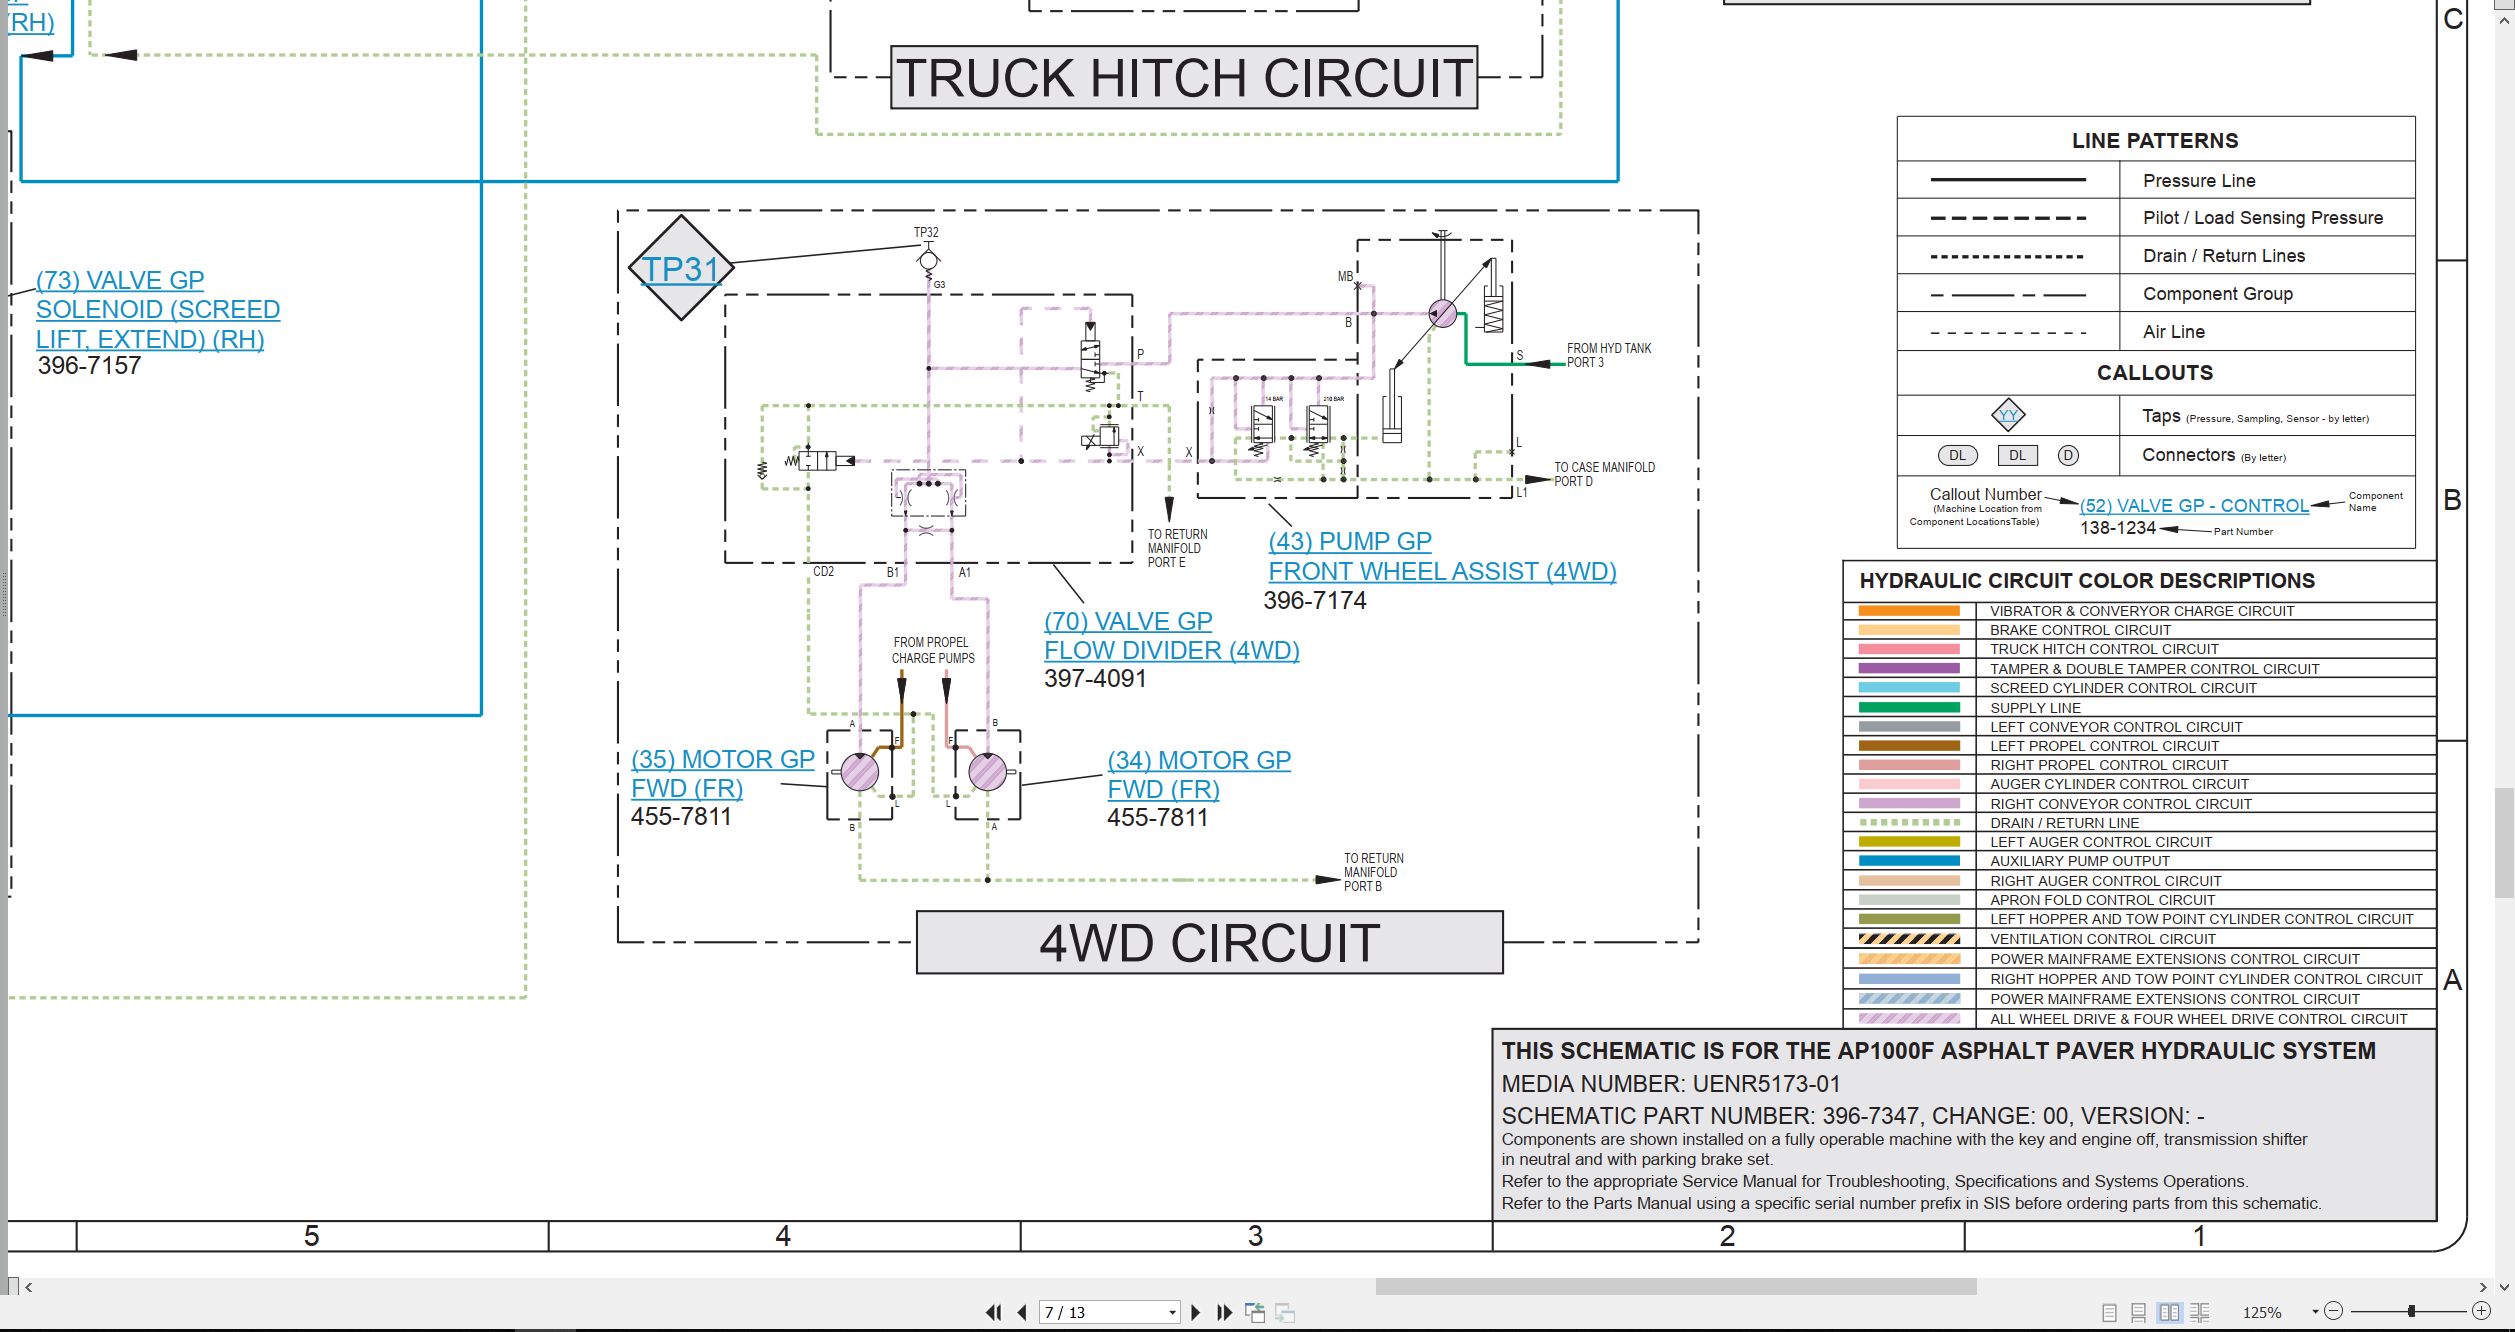The width and height of the screenshot is (2515, 1332).
Task: Click the previous view icon
Action: click(1255, 1312)
